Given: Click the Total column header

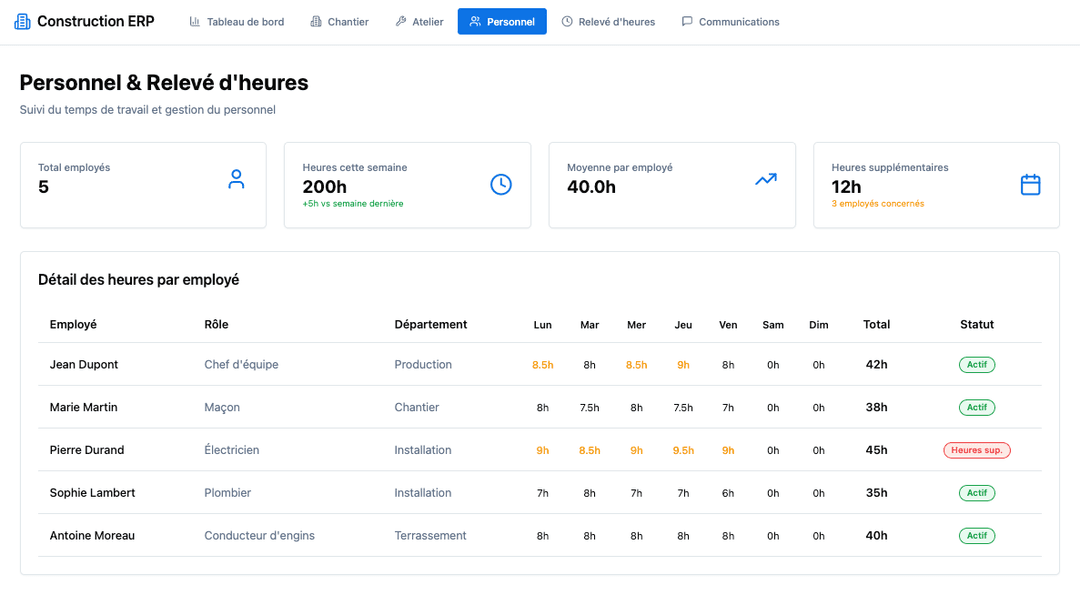Looking at the screenshot, I should [x=876, y=324].
